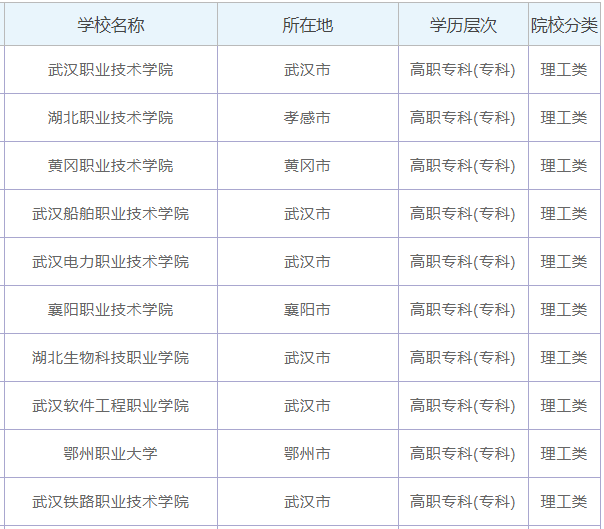Click 武汉市 in 武汉职业技术学院 row
604x529 pixels.
(307, 70)
